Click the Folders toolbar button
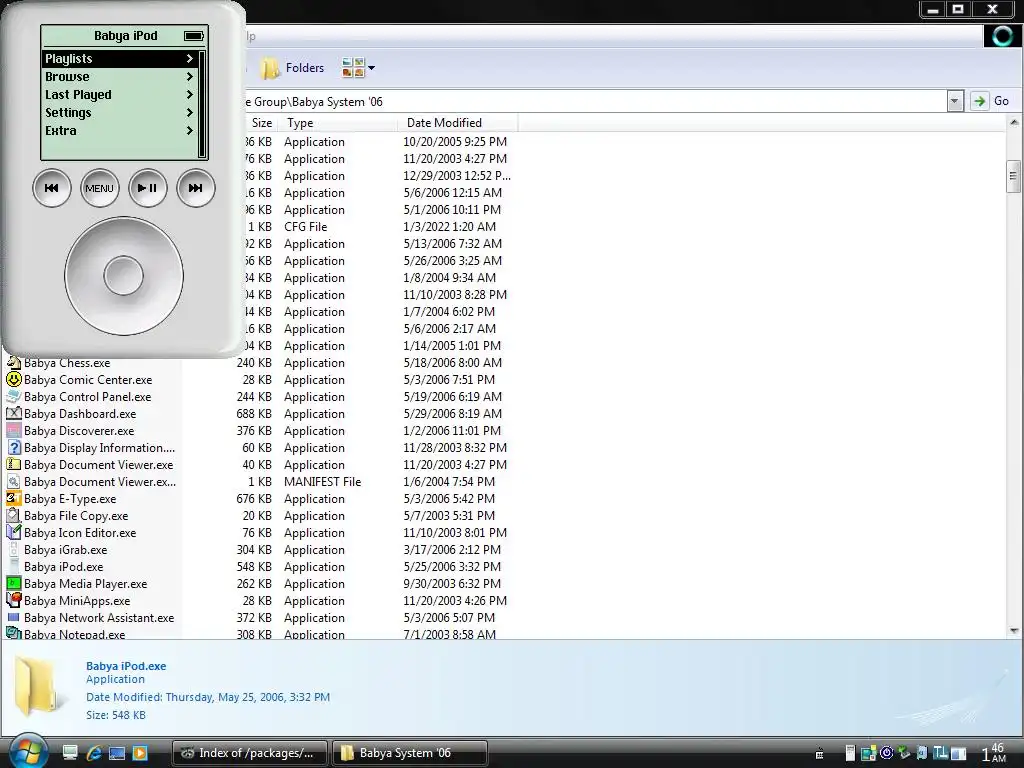Image resolution: width=1024 pixels, height=768 pixels. tap(292, 68)
